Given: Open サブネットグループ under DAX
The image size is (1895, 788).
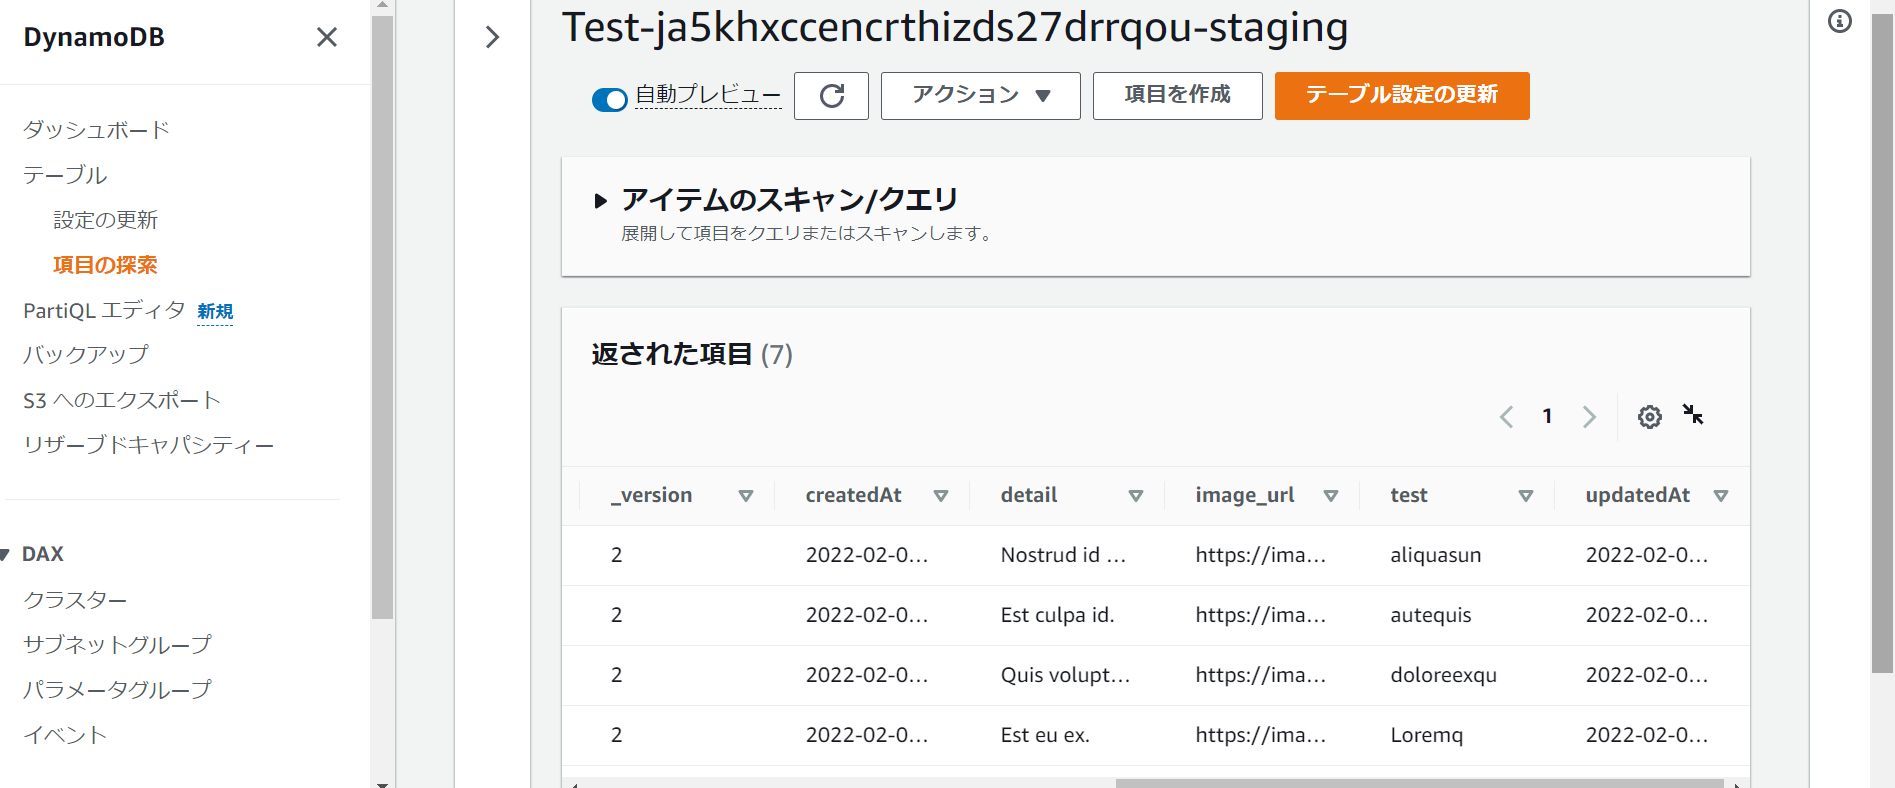Looking at the screenshot, I should coord(117,645).
